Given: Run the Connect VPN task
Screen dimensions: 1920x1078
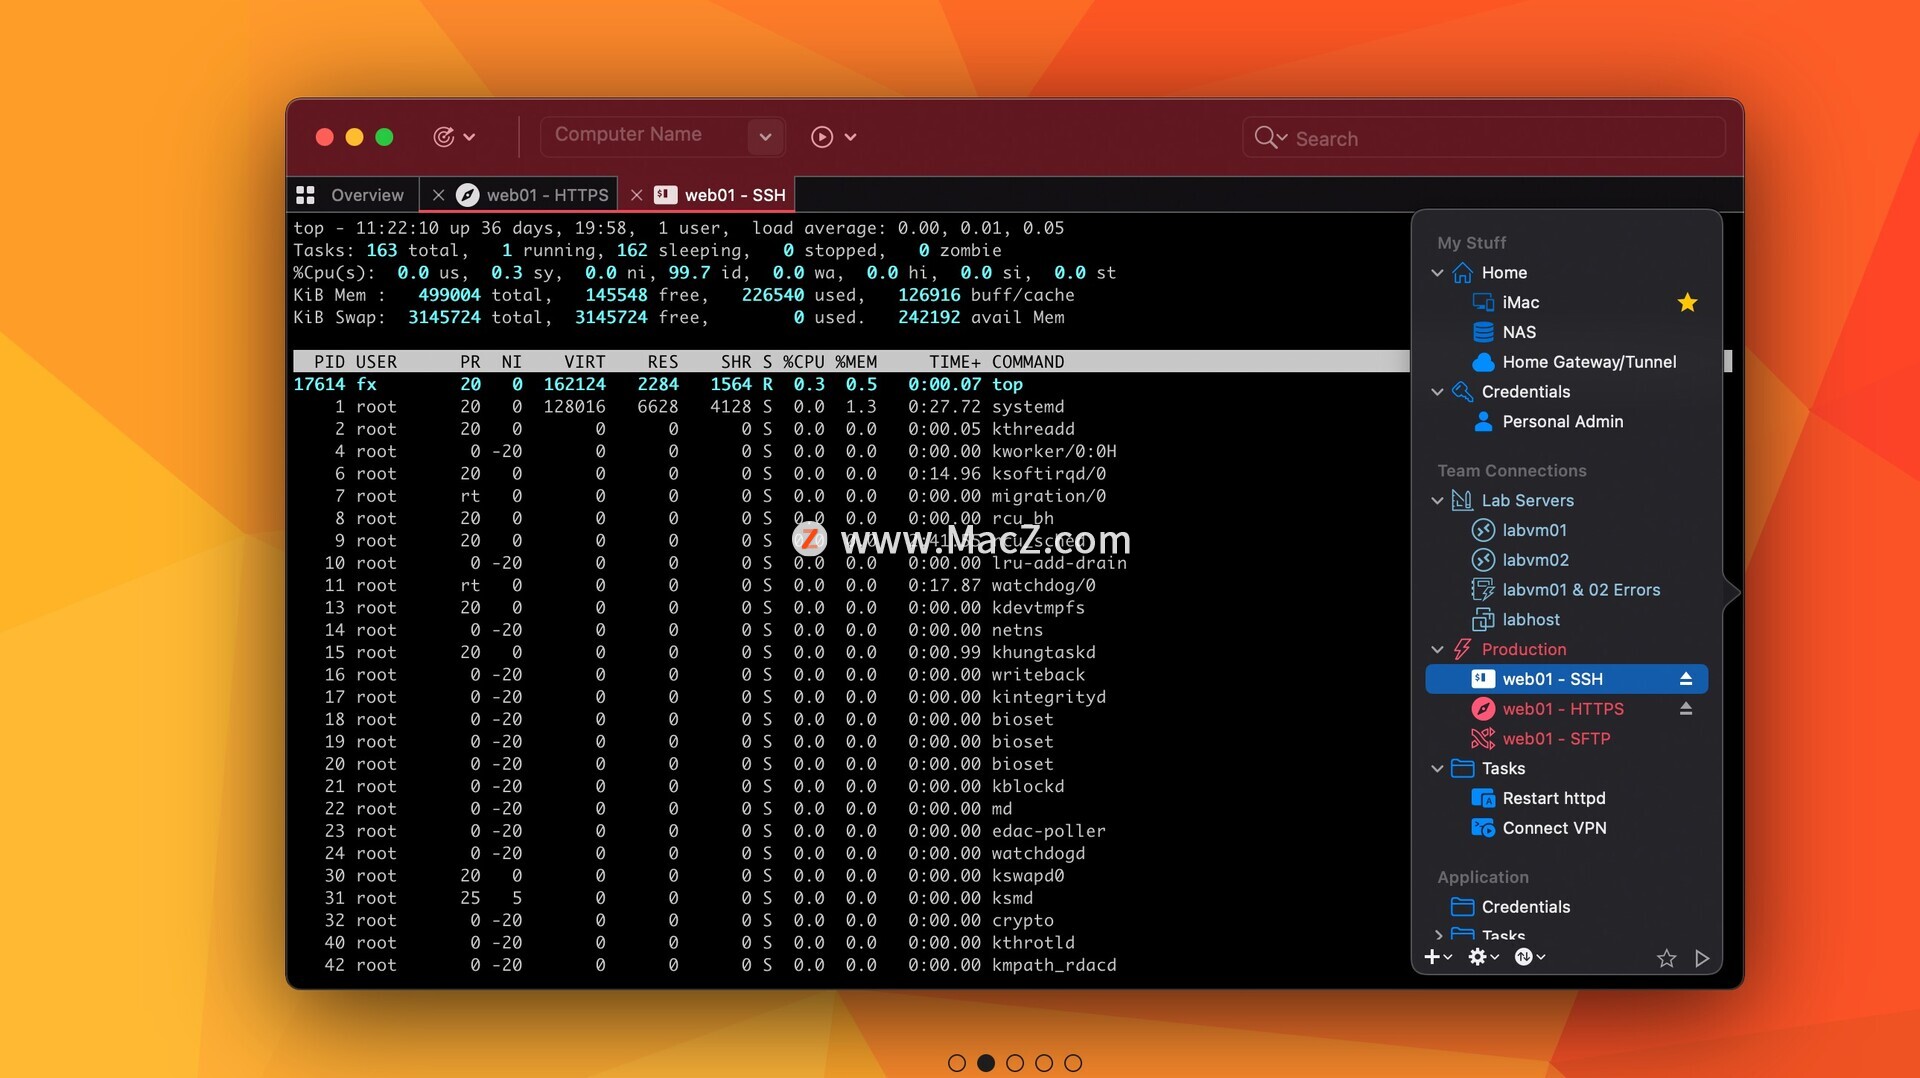Looking at the screenshot, I should (1566, 828).
